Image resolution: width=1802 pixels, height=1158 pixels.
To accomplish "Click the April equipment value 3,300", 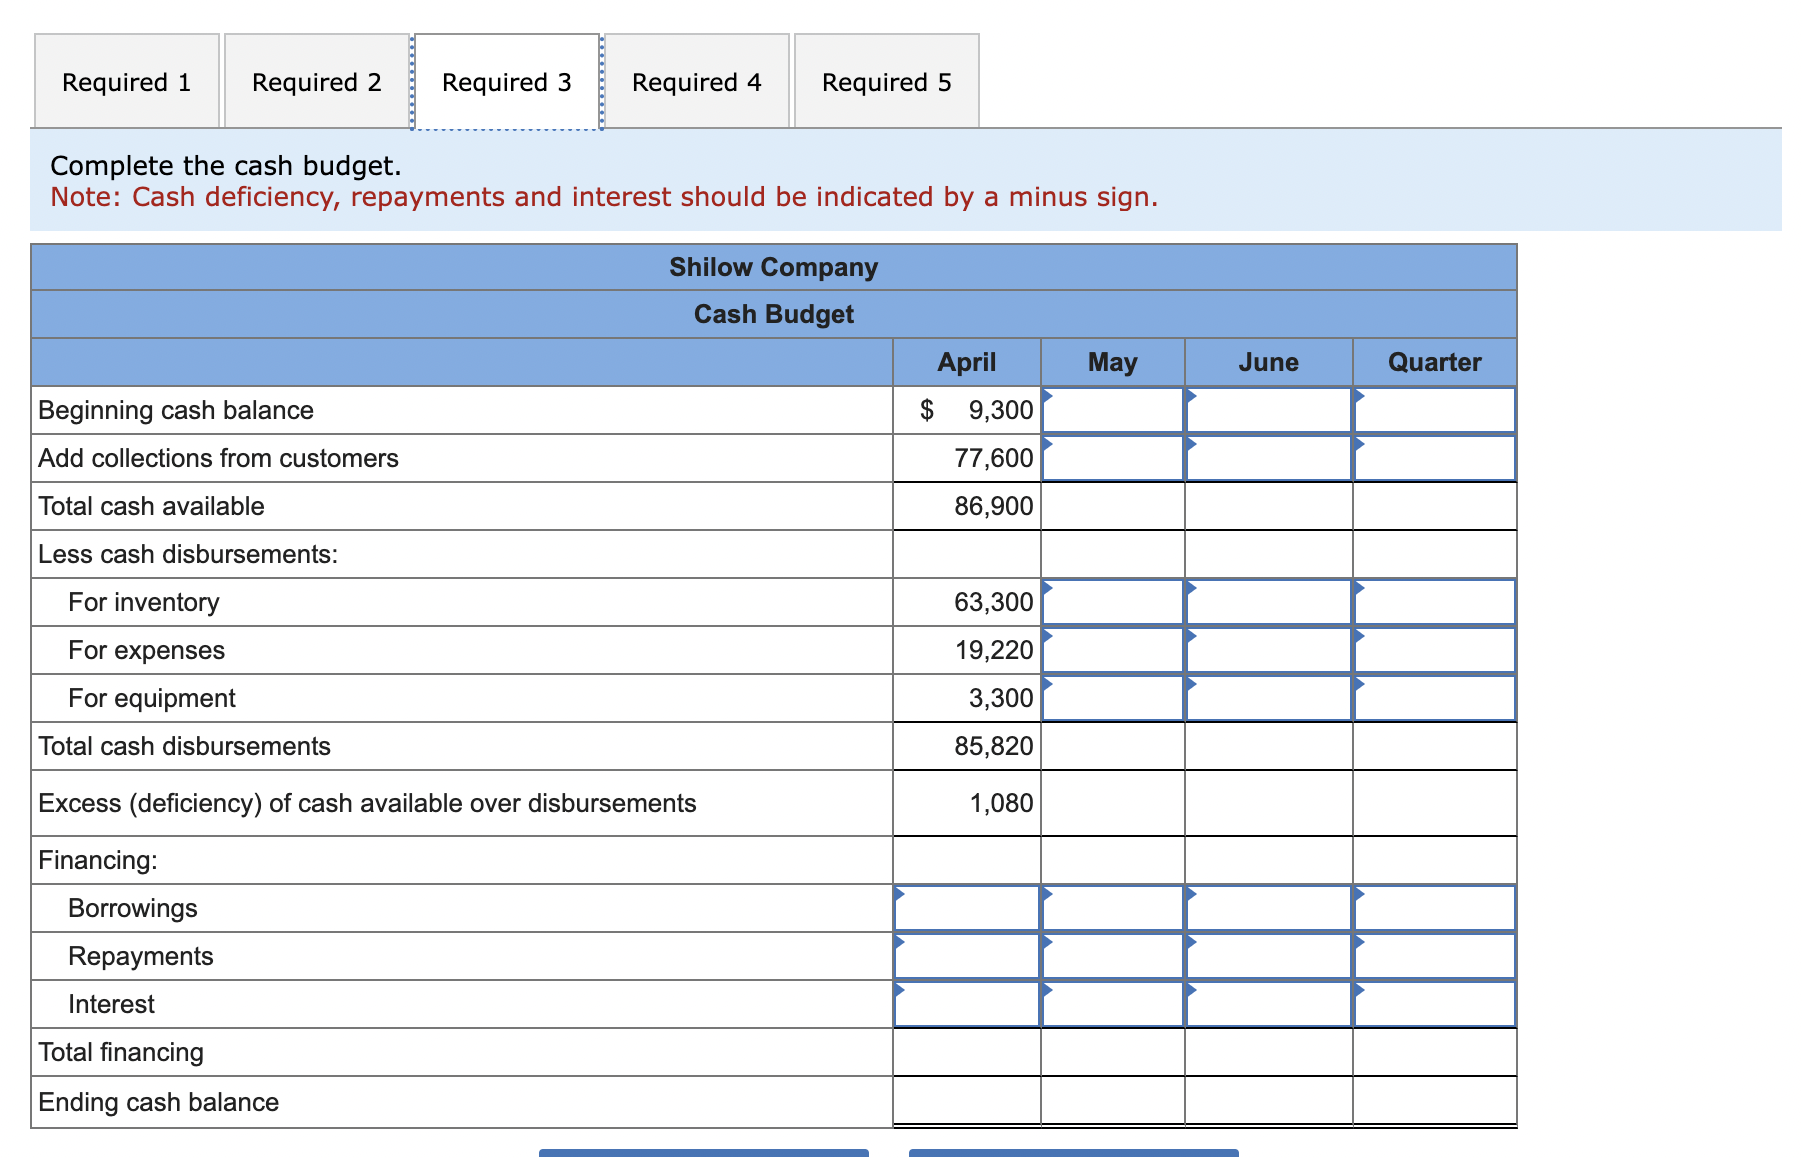I will tap(1001, 698).
